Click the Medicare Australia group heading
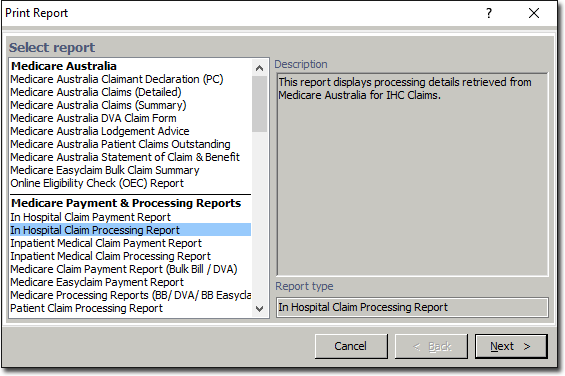 click(64, 66)
